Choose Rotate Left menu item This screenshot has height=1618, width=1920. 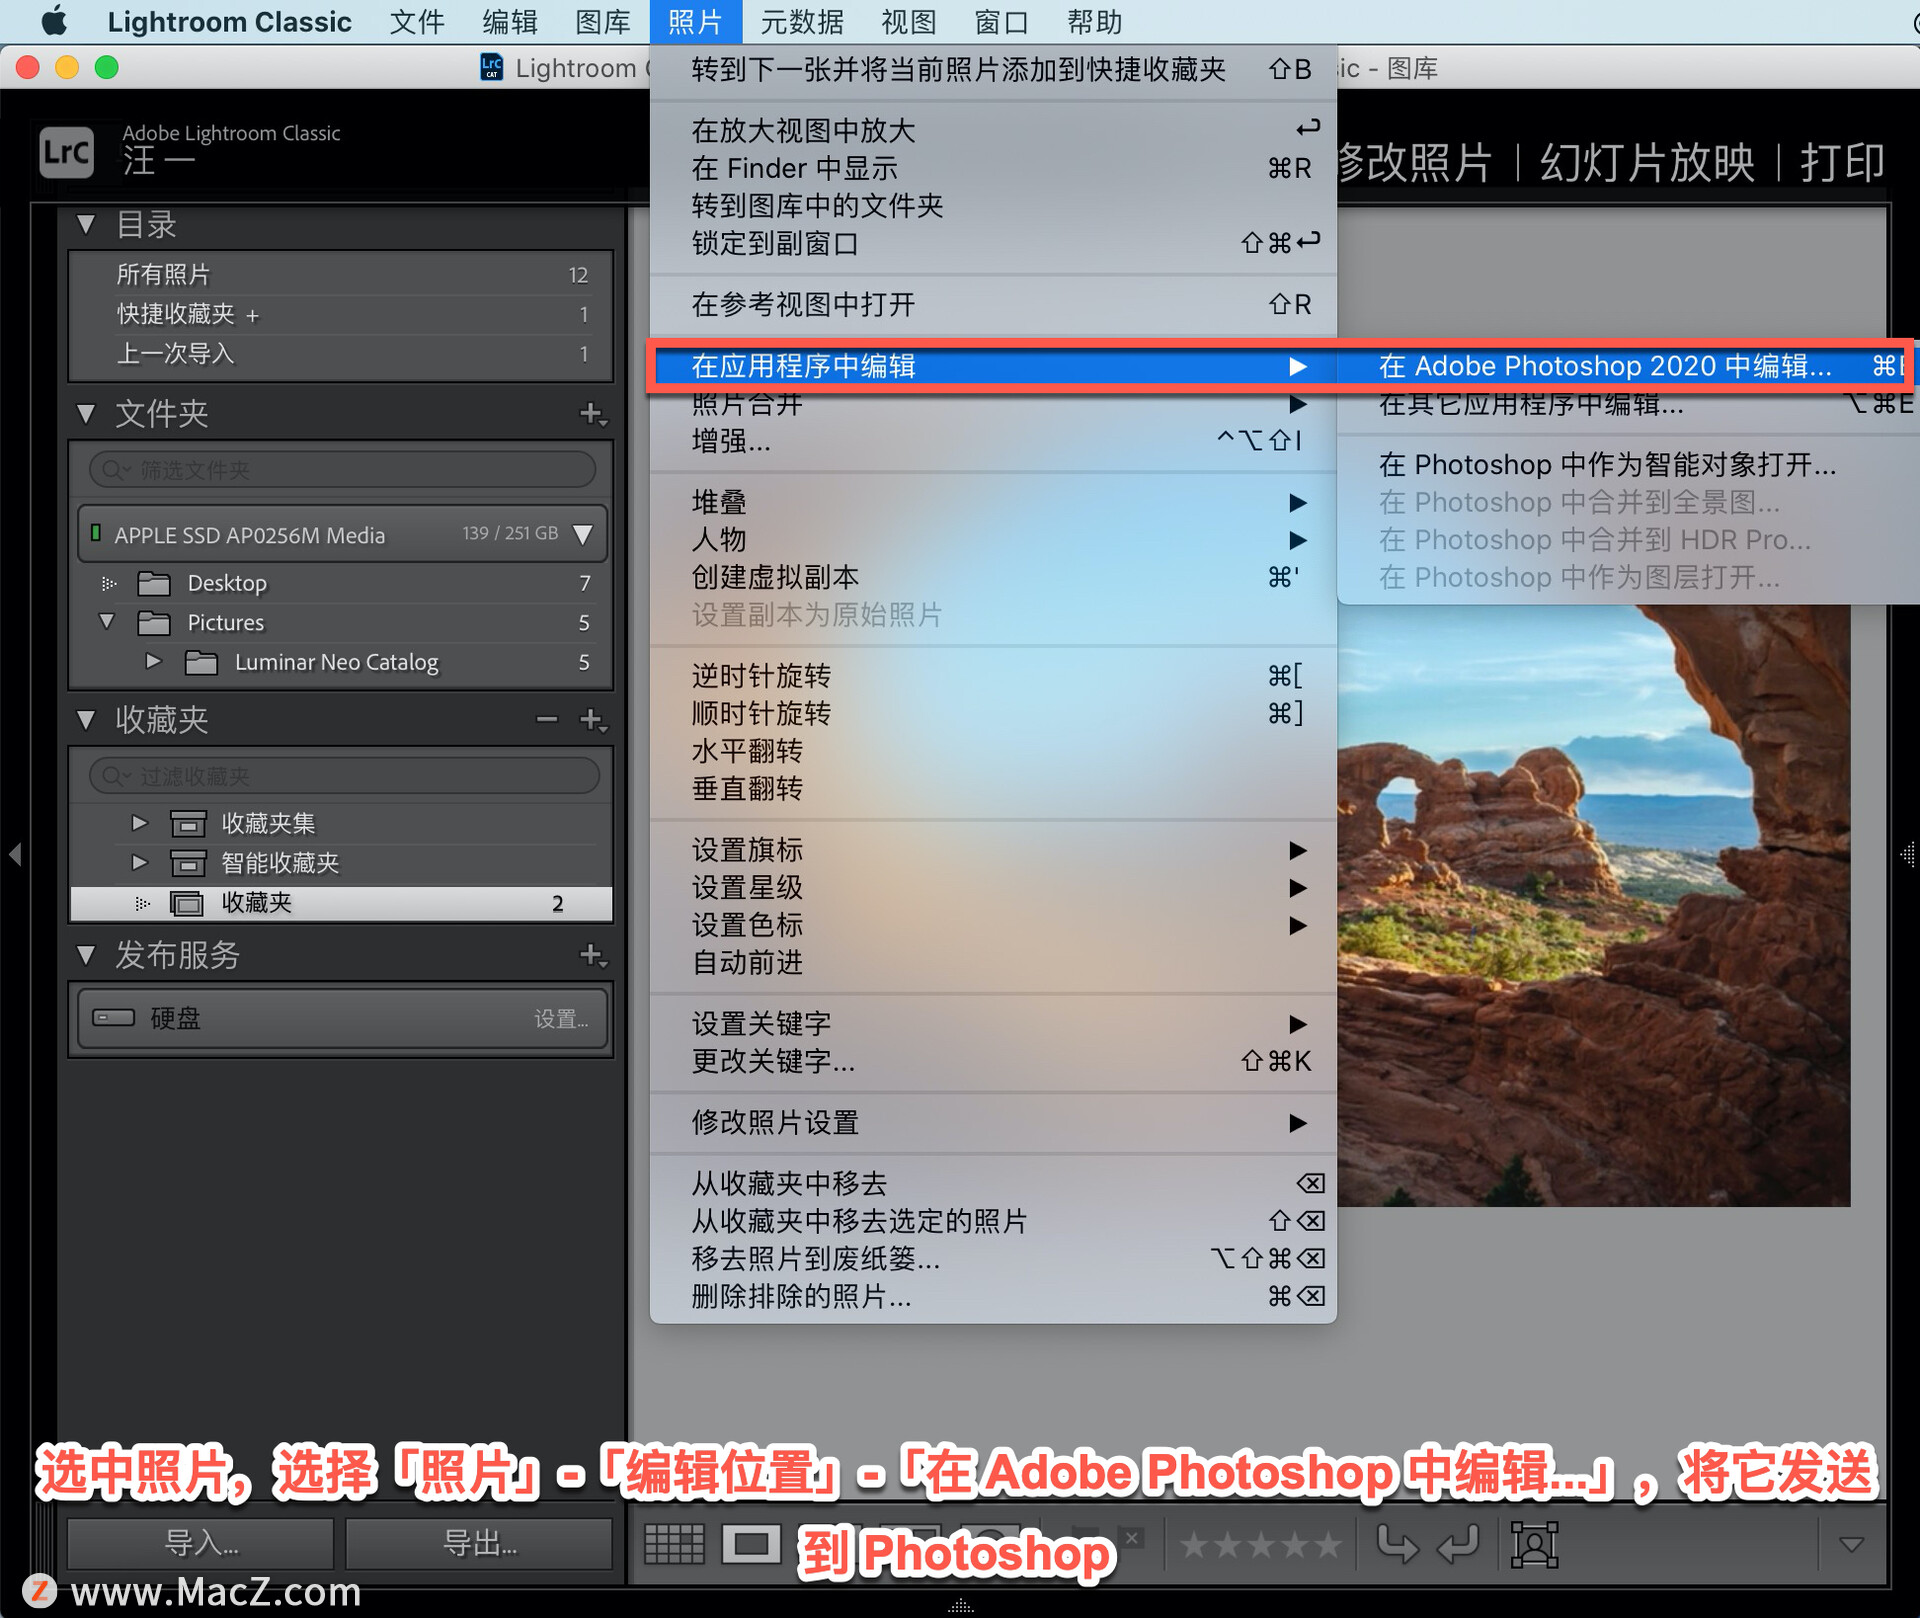tap(993, 676)
